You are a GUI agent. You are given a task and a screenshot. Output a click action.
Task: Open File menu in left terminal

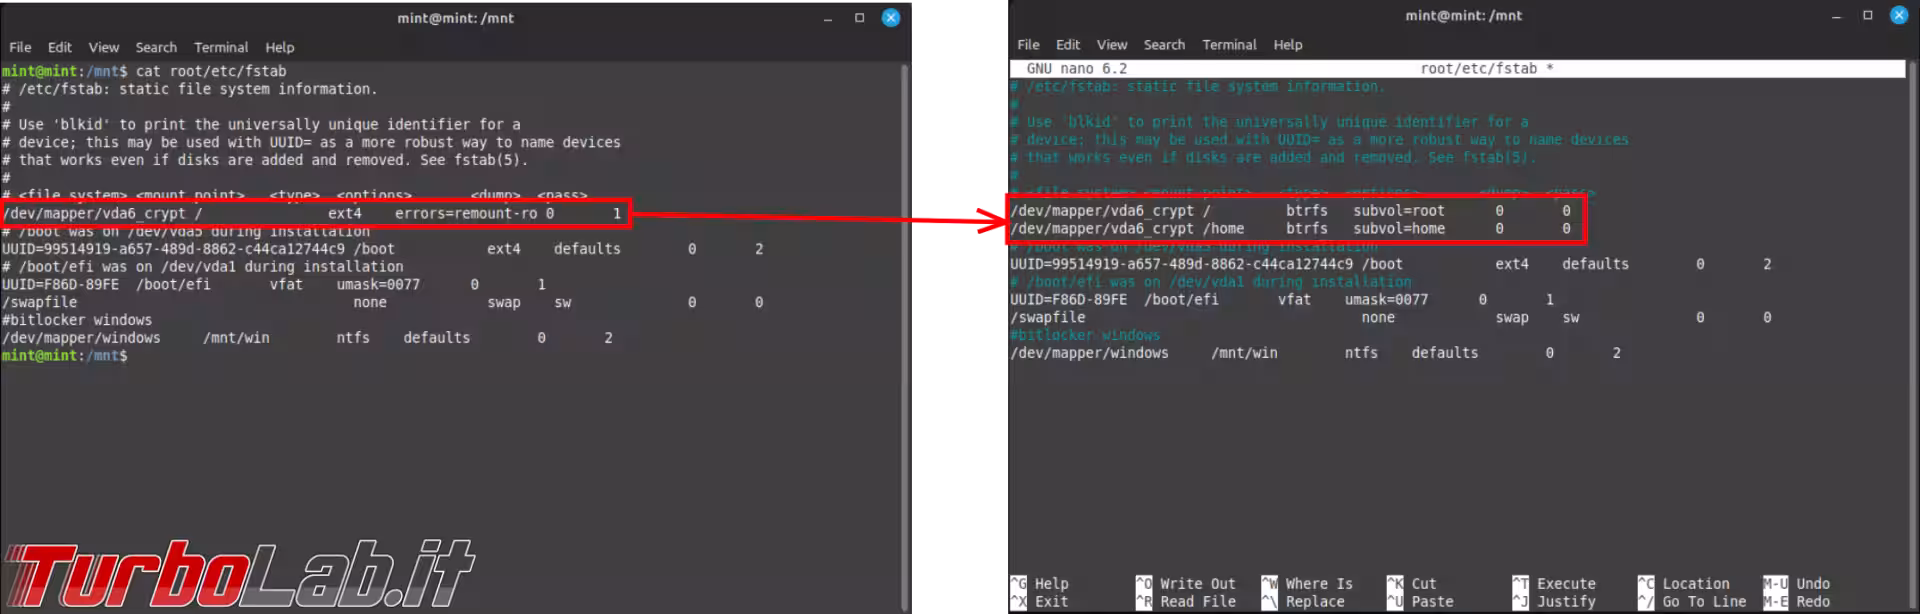[20, 47]
